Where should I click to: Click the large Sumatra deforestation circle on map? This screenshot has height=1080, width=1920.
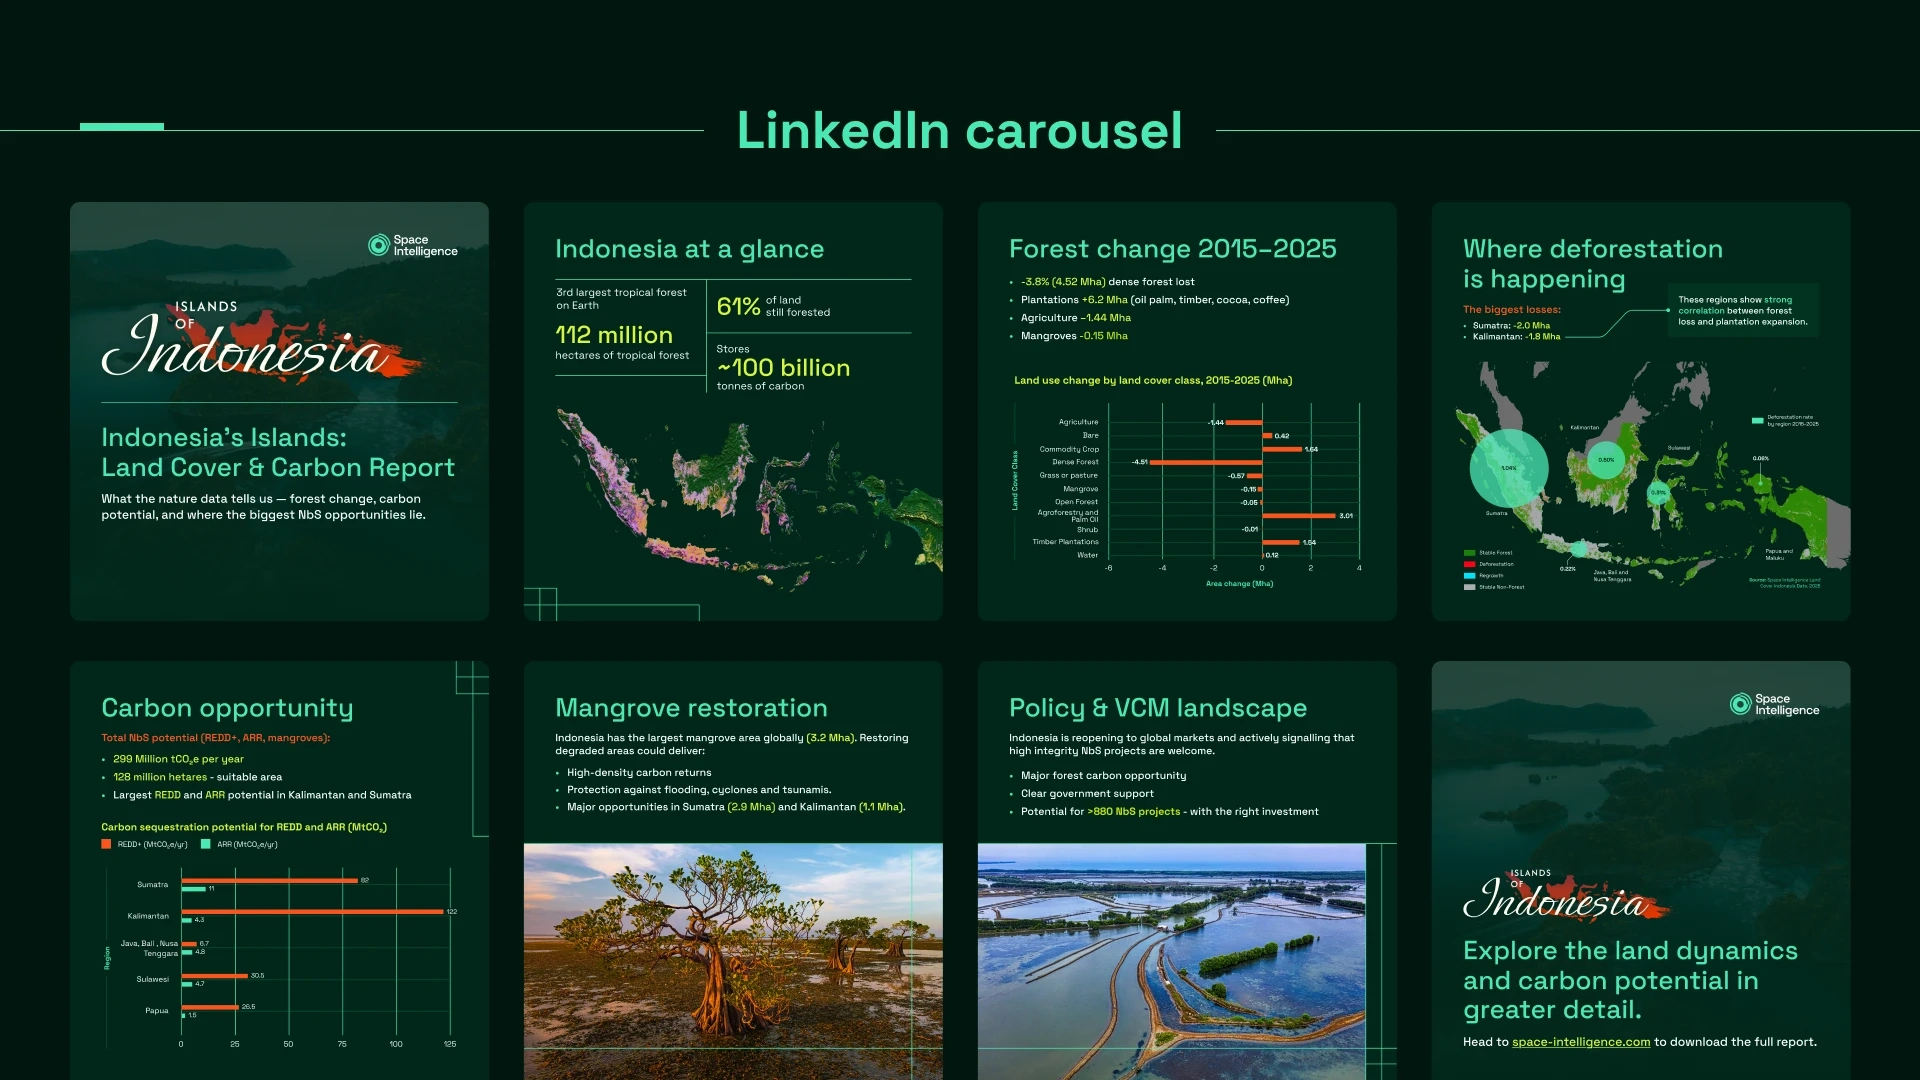(1508, 468)
